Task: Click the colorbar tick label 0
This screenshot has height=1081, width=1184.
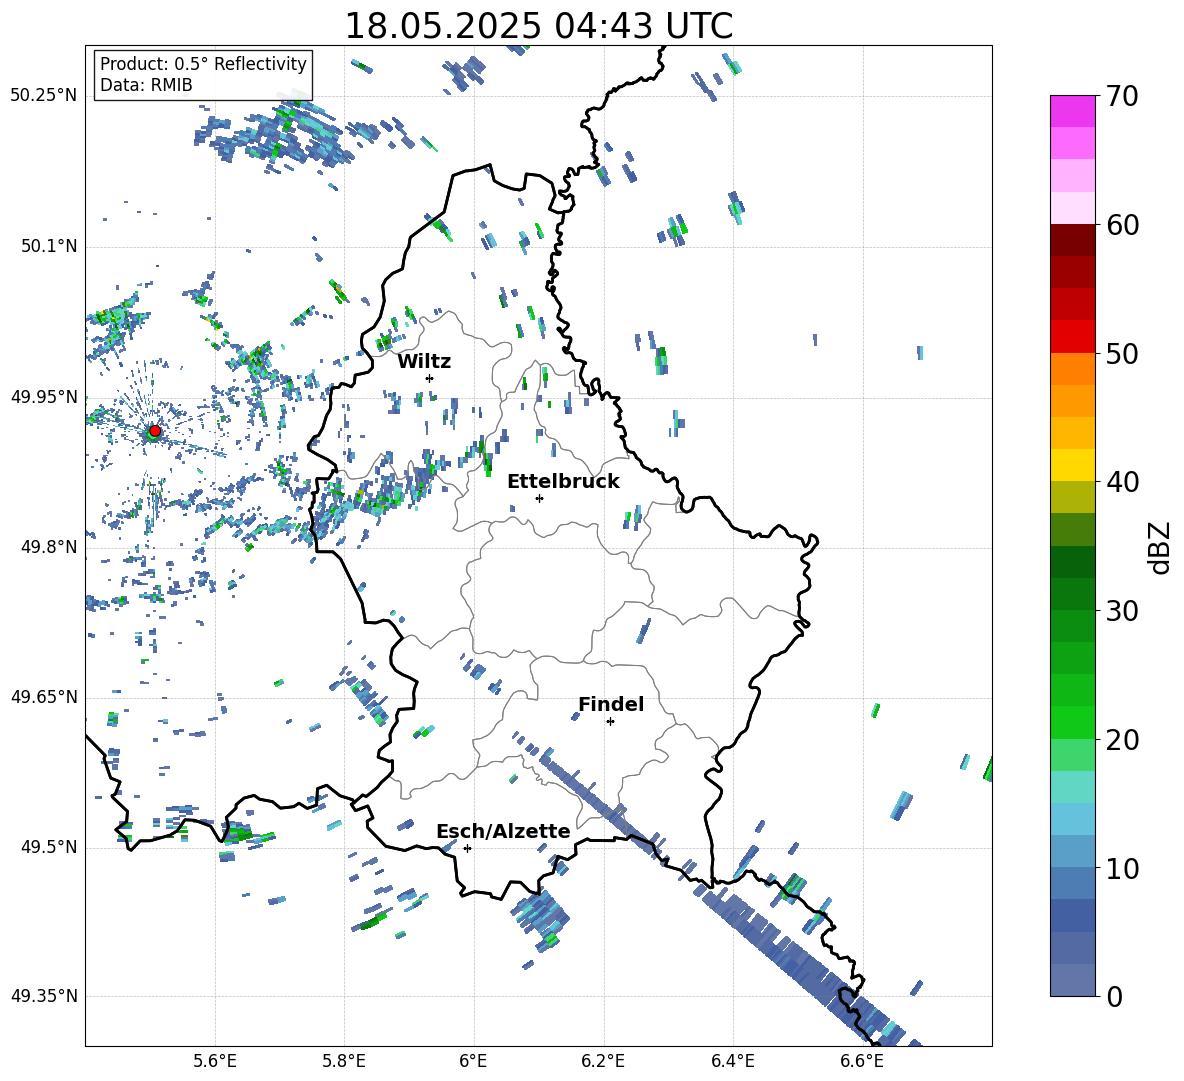Action: 1114,997
